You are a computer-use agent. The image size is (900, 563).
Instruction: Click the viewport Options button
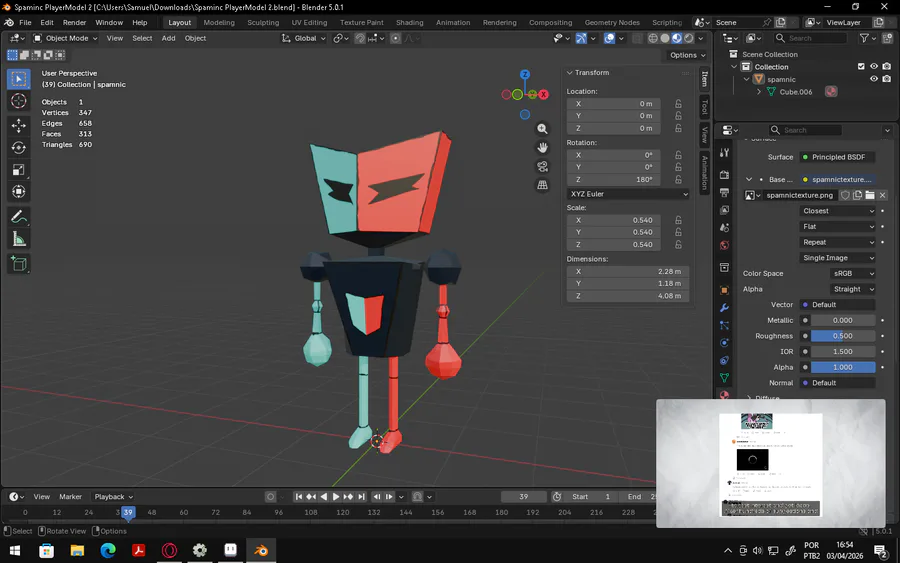click(x=688, y=55)
